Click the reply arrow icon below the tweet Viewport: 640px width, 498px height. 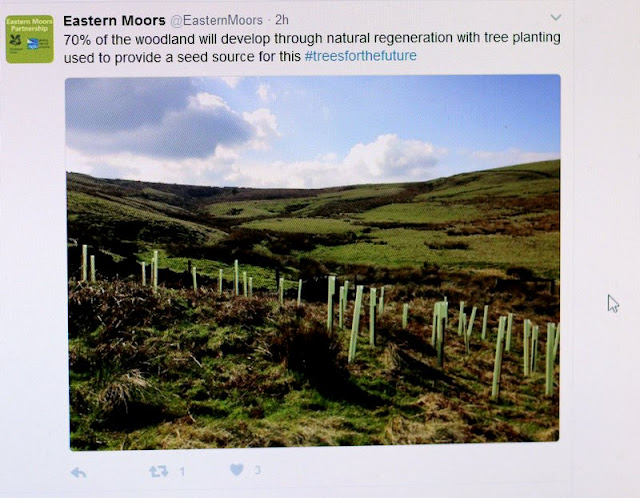[78, 473]
